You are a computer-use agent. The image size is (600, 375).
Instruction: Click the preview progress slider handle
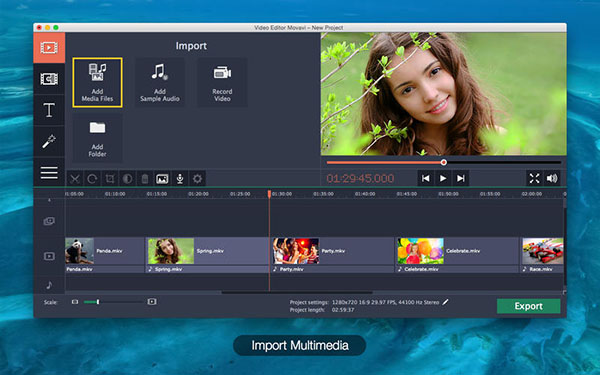pos(443,162)
